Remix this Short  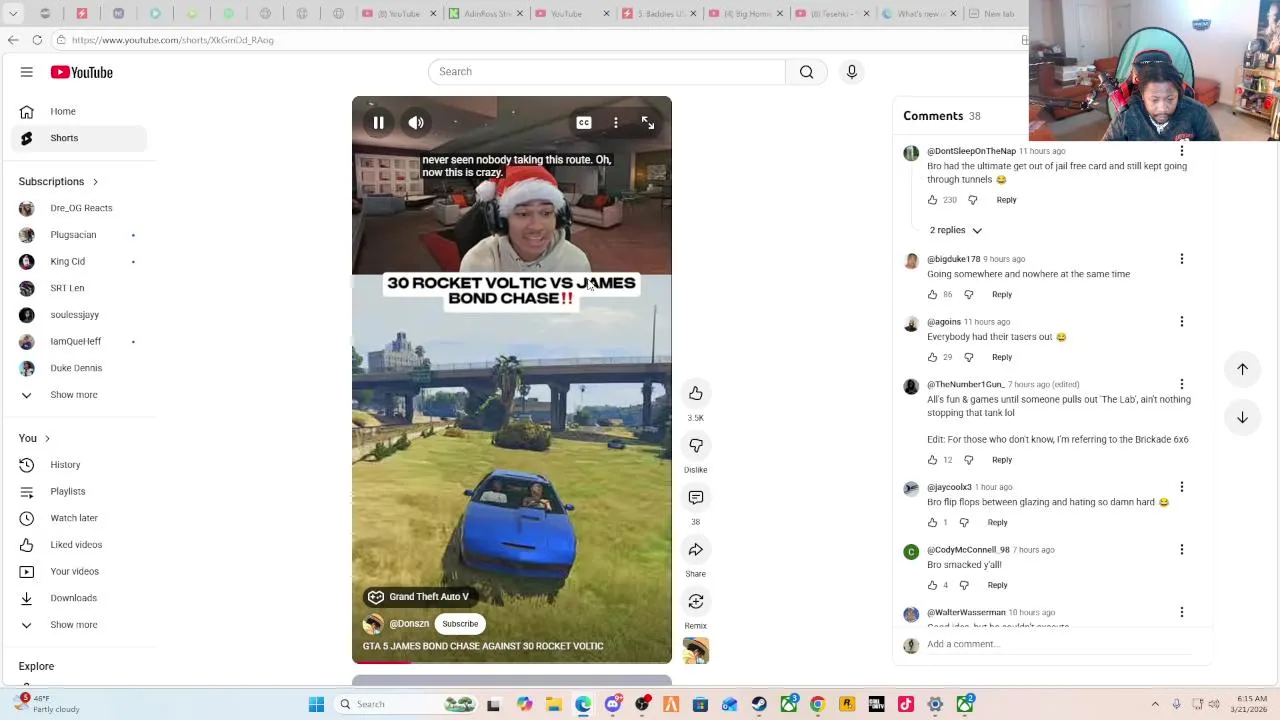coord(696,601)
